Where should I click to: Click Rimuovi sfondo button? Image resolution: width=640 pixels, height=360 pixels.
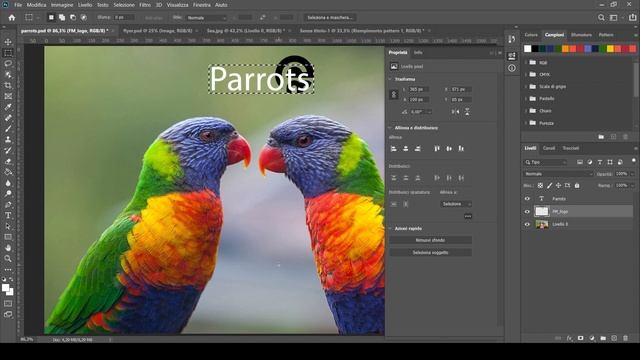coord(430,240)
